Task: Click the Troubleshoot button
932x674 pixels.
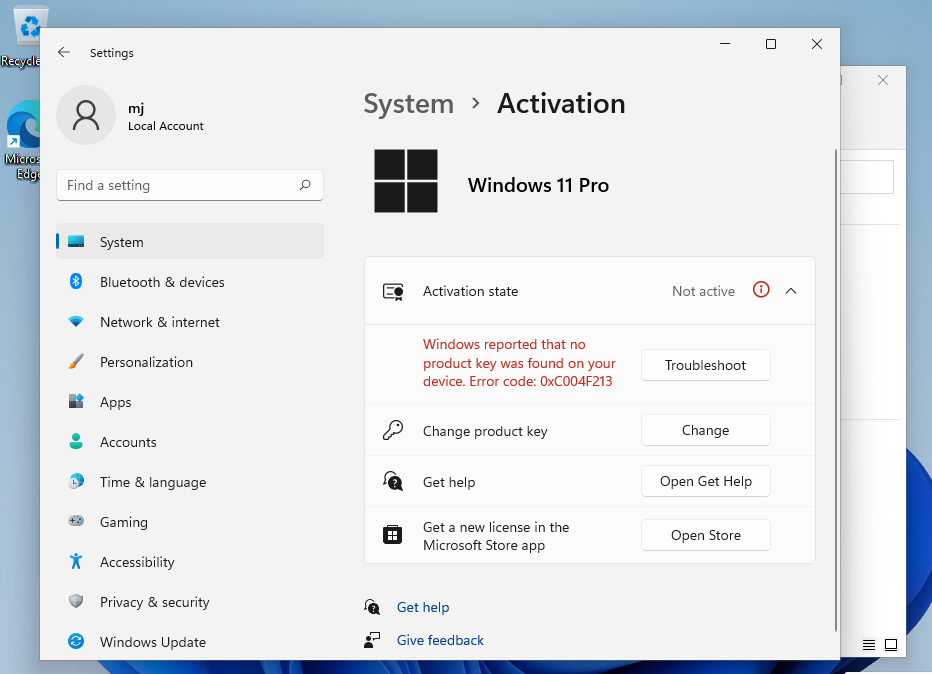Action: (x=705, y=365)
